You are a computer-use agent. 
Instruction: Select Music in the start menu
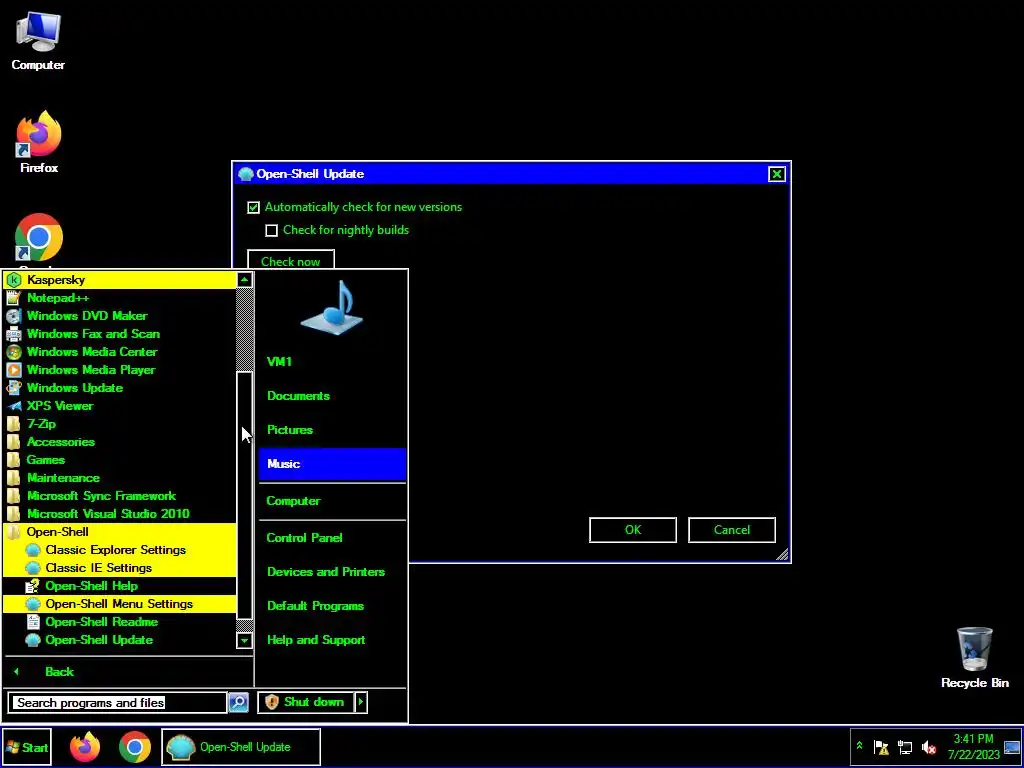point(332,464)
